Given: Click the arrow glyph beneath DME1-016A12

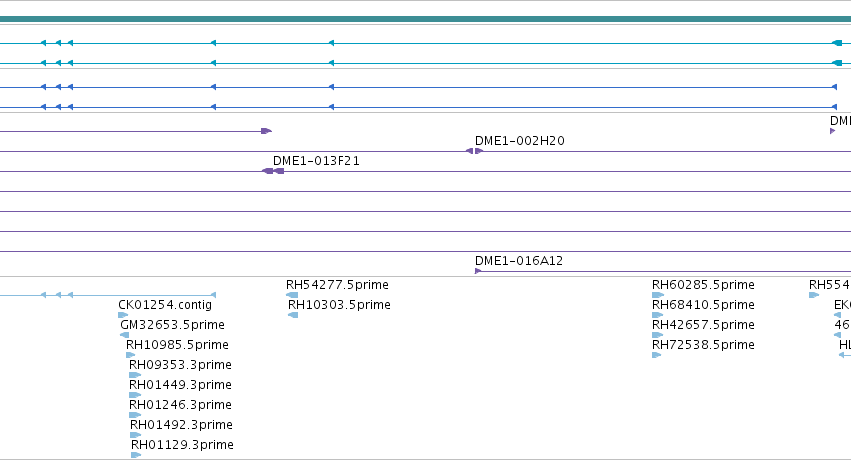Looking at the screenshot, I should [x=478, y=271].
